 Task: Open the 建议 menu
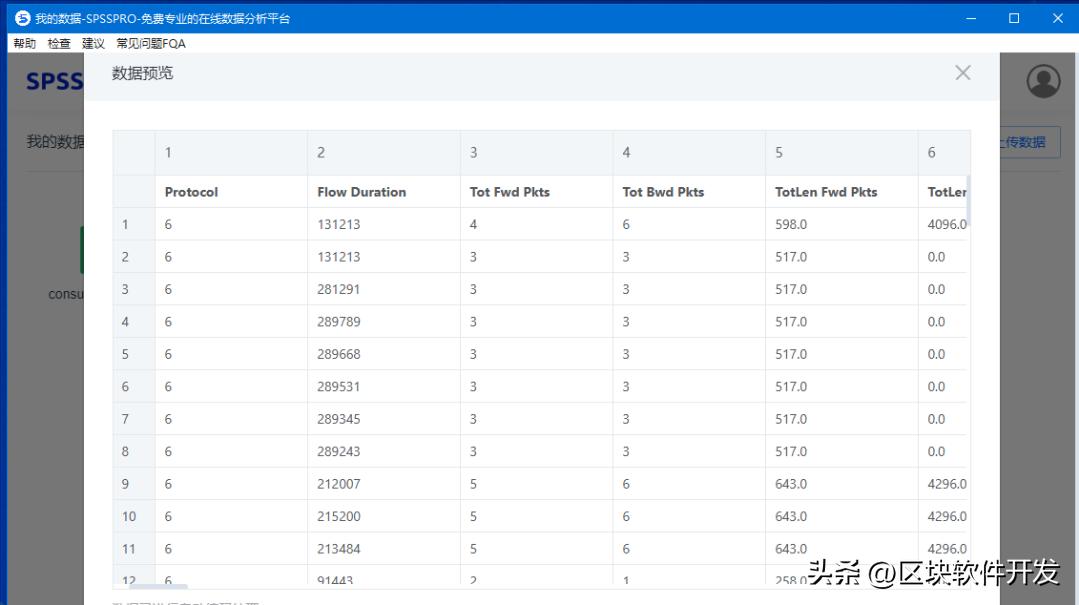coord(93,44)
